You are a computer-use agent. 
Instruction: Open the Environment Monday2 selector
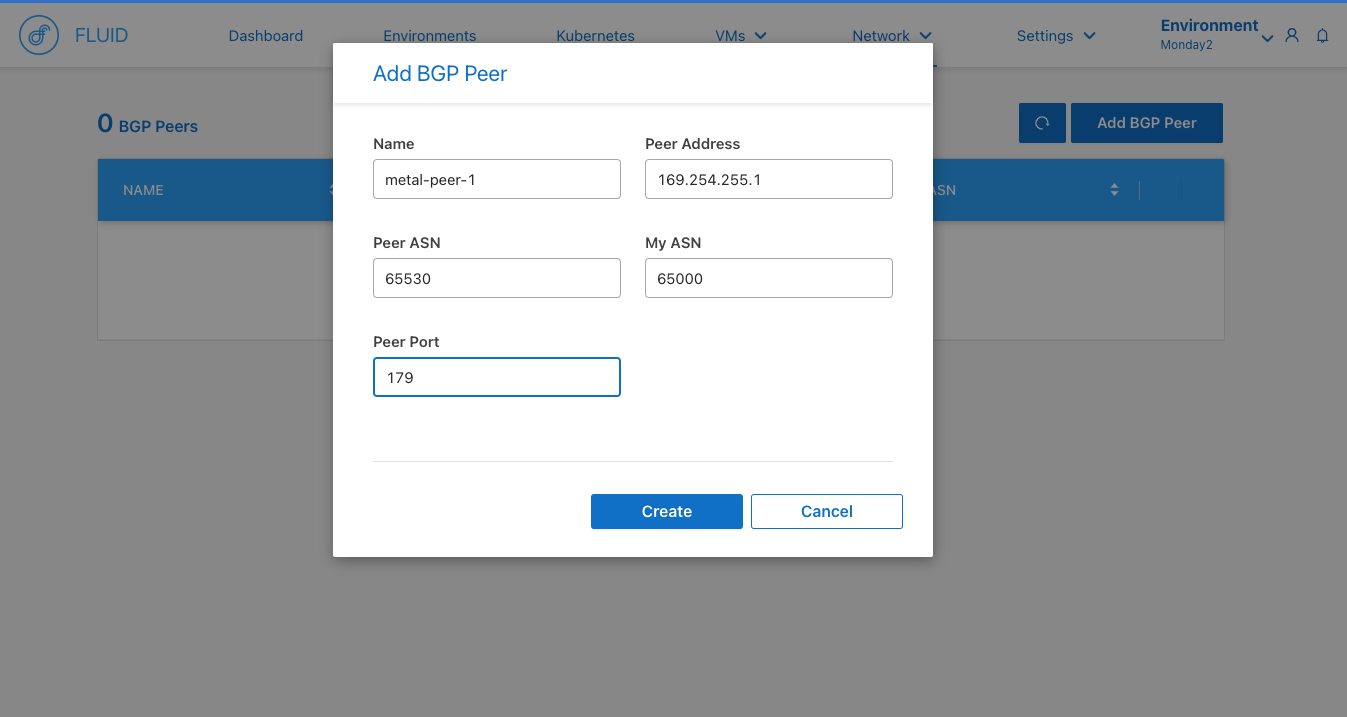tap(1216, 35)
